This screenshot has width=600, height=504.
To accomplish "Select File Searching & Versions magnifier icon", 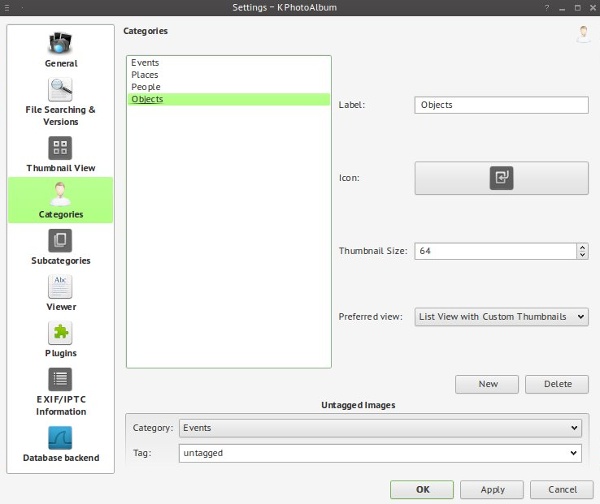I will (60, 90).
